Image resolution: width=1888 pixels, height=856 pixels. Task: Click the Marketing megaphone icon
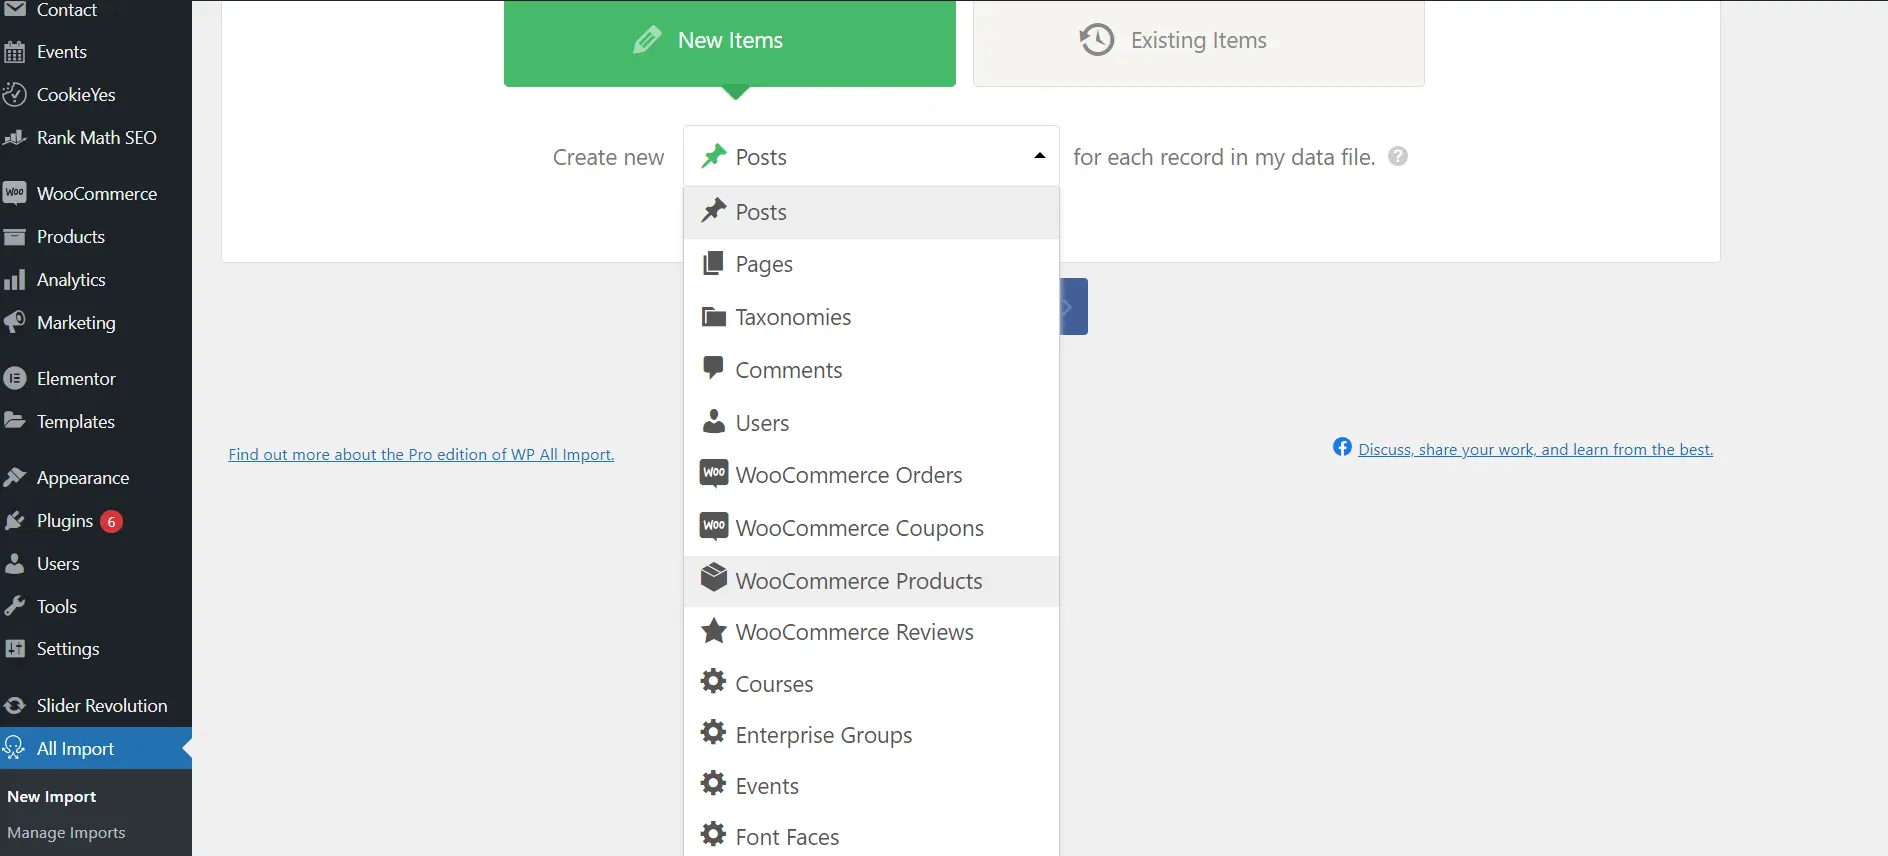coord(14,322)
